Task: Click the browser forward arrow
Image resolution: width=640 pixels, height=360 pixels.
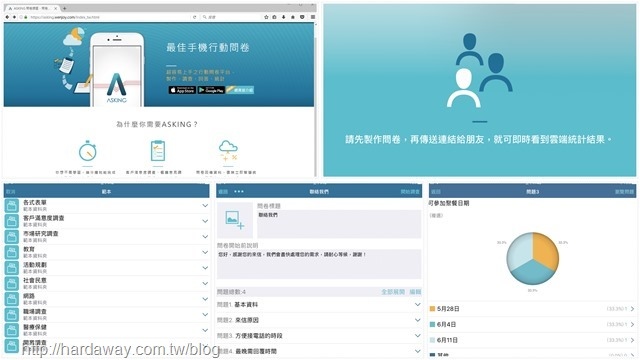Action: [x=14, y=17]
